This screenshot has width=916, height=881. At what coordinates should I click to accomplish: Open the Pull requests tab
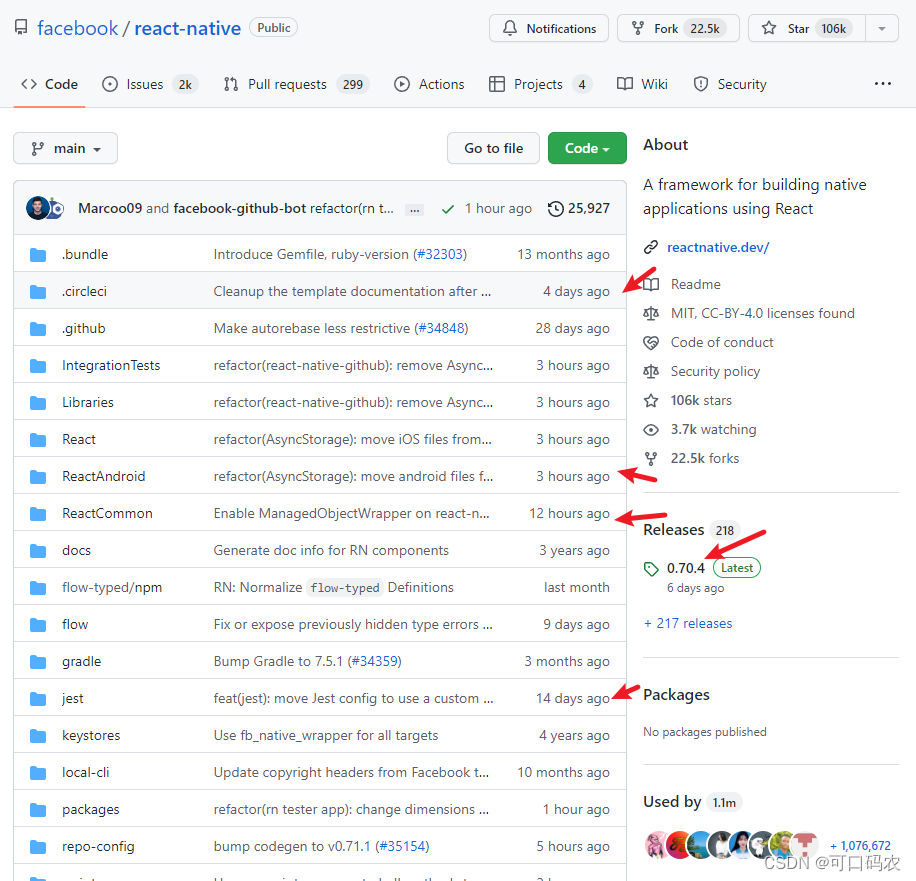(296, 84)
